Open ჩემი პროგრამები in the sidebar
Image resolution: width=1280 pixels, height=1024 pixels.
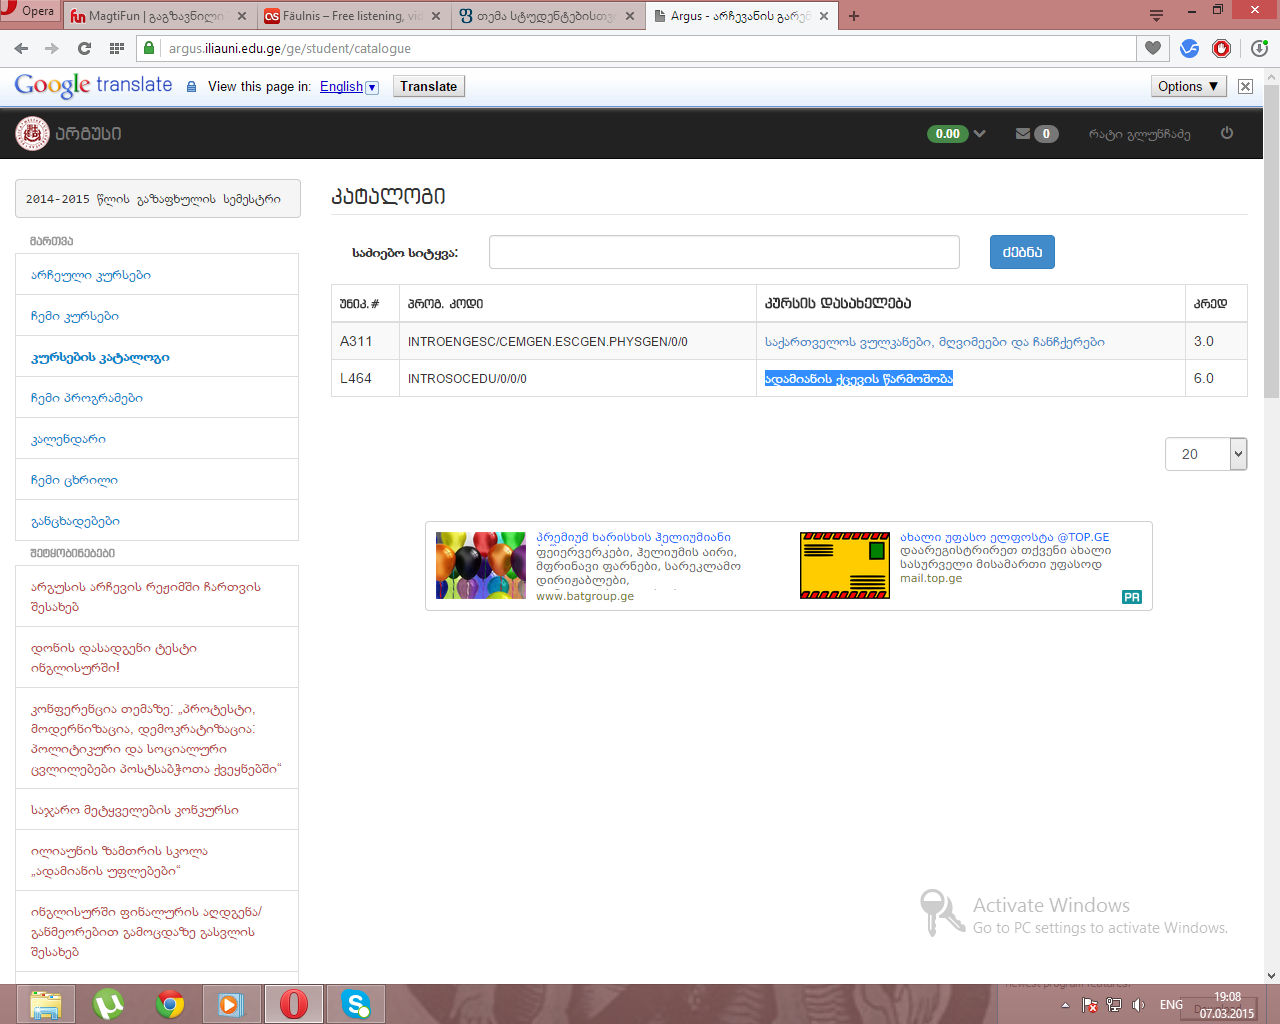157,398
